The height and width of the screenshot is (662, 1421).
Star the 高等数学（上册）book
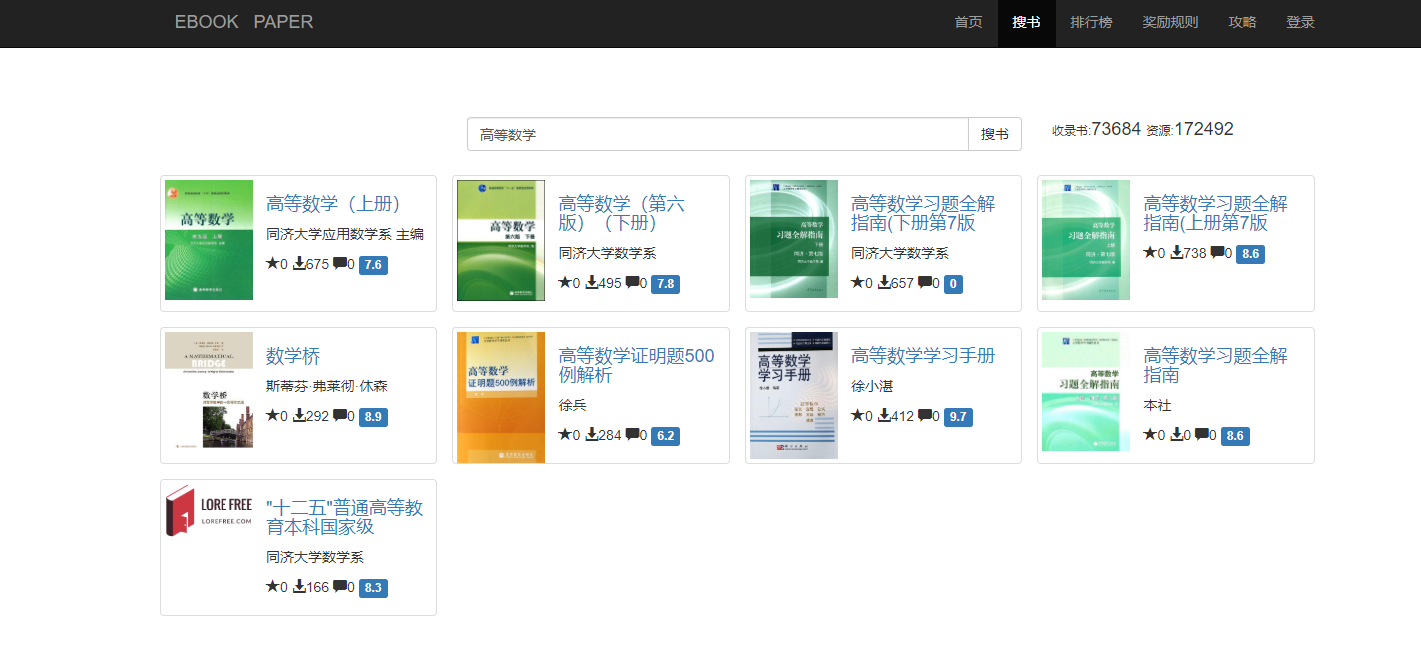pos(272,265)
